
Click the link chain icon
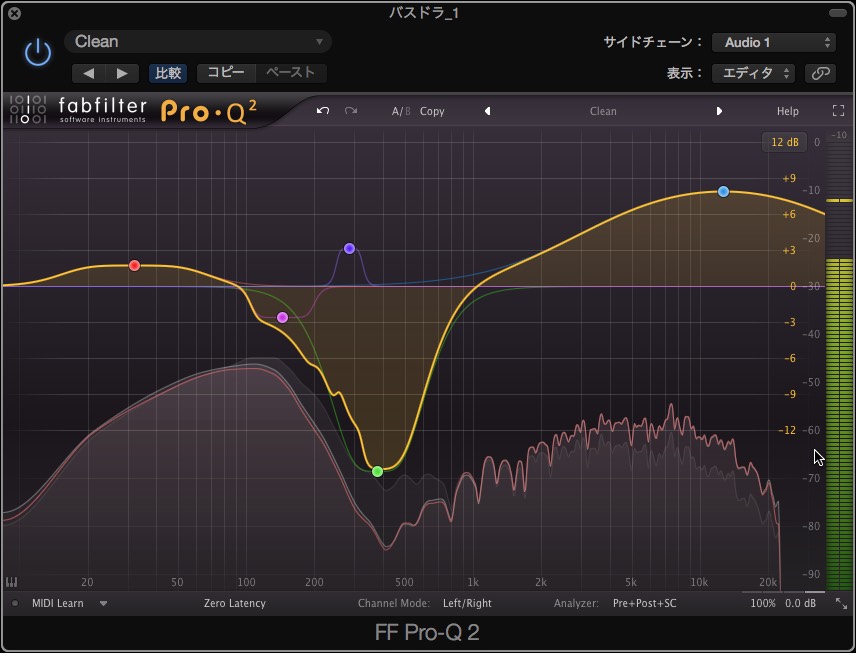[x=820, y=73]
